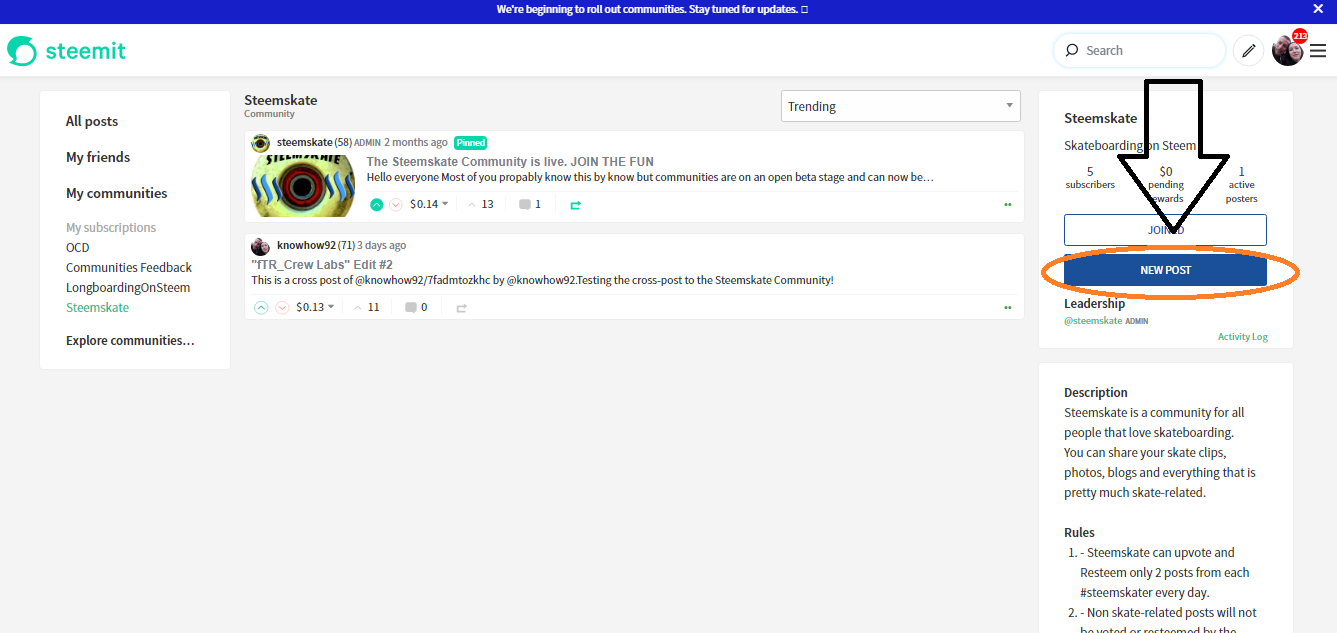This screenshot has height=633, width=1337.
Task: Downvote the knowhow92 post
Action: [x=282, y=308]
